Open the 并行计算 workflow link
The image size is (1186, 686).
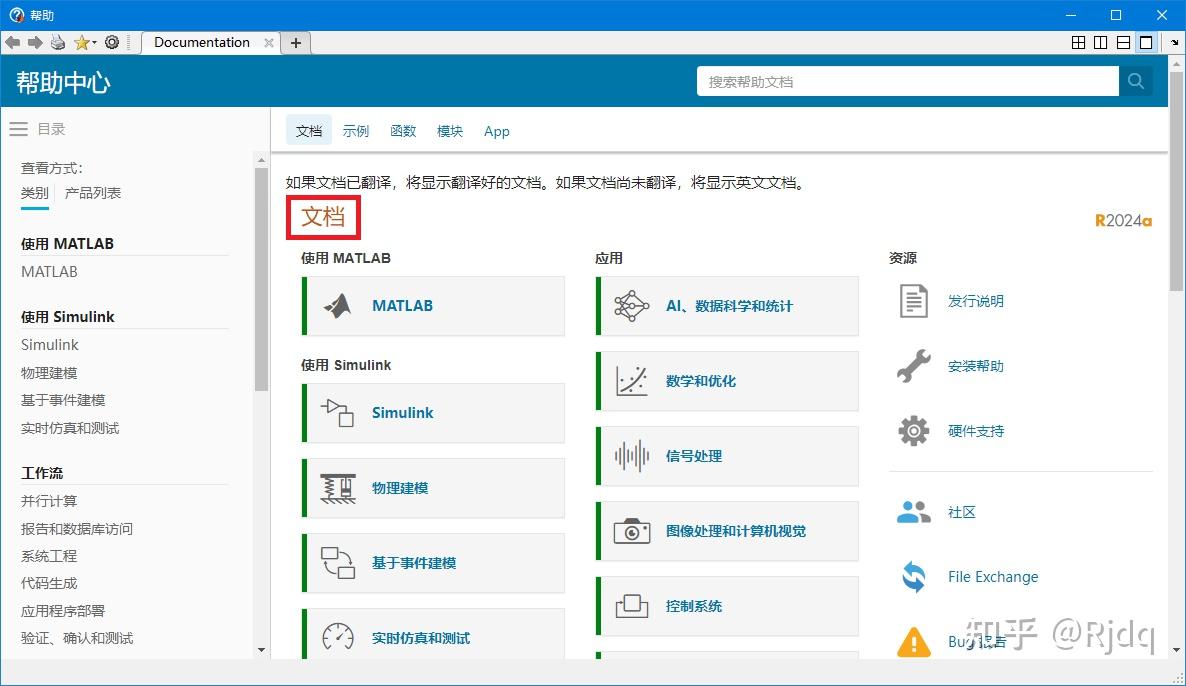pyautogui.click(x=47, y=500)
